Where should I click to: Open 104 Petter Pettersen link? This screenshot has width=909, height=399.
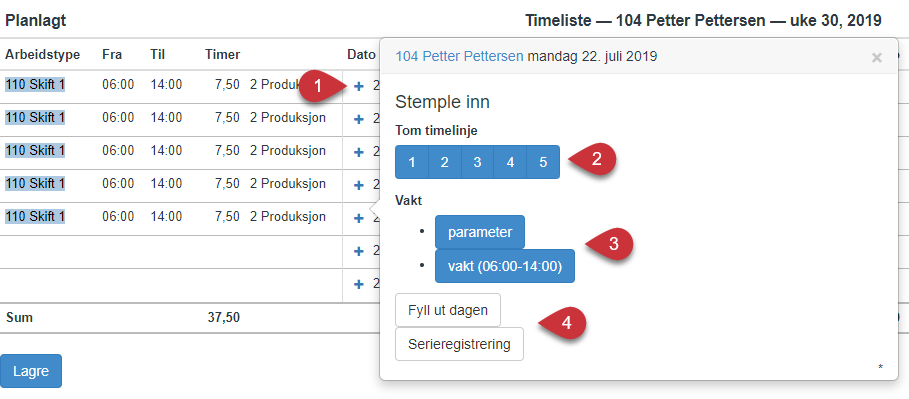459,56
